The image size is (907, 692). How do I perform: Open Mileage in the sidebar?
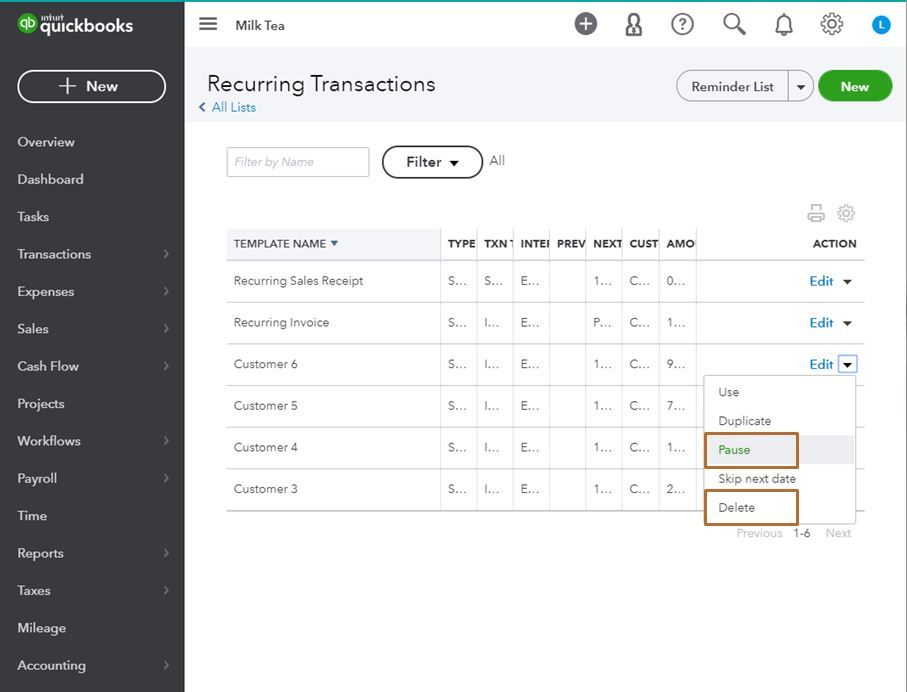tap(42, 628)
